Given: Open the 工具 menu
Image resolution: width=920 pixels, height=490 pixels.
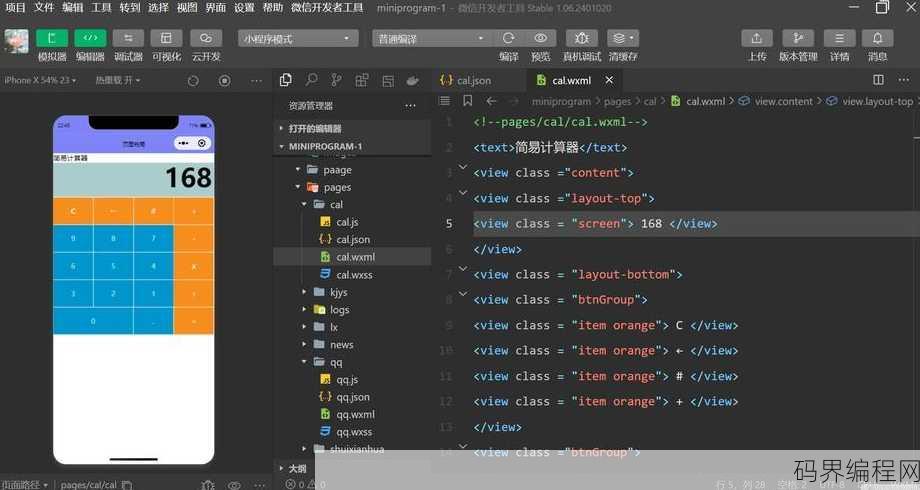Looking at the screenshot, I should (101, 8).
